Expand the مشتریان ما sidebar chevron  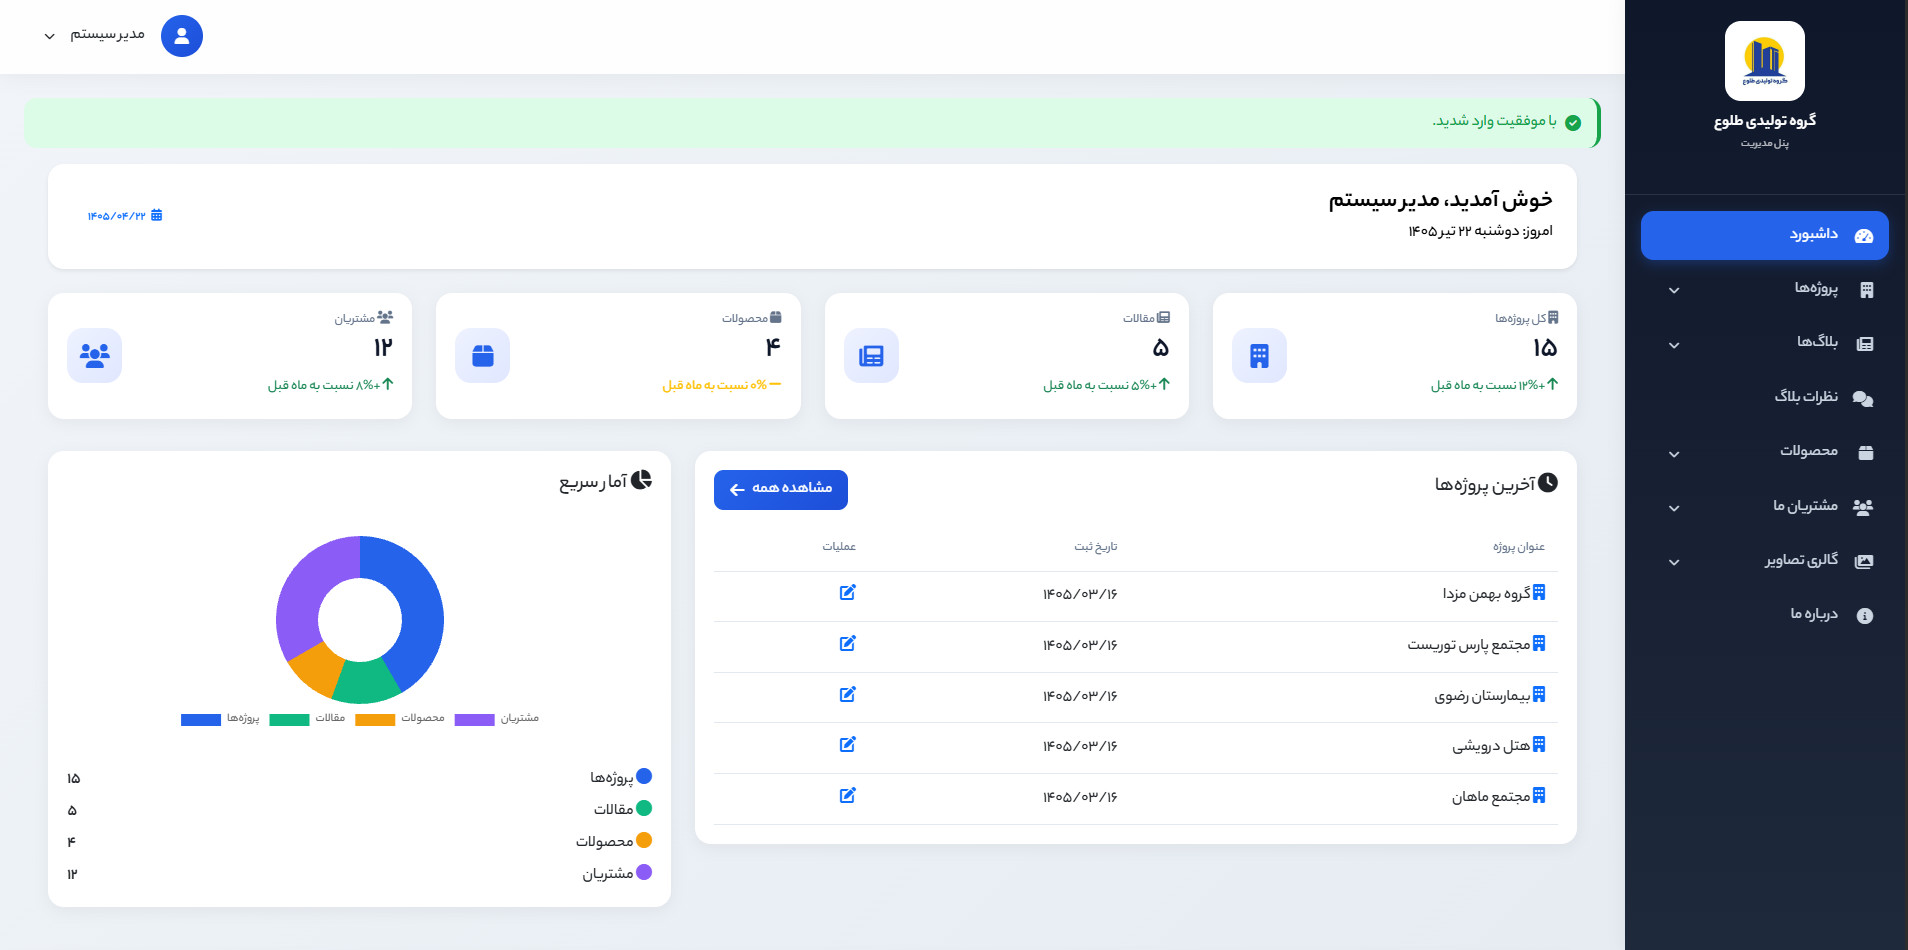pos(1674,508)
